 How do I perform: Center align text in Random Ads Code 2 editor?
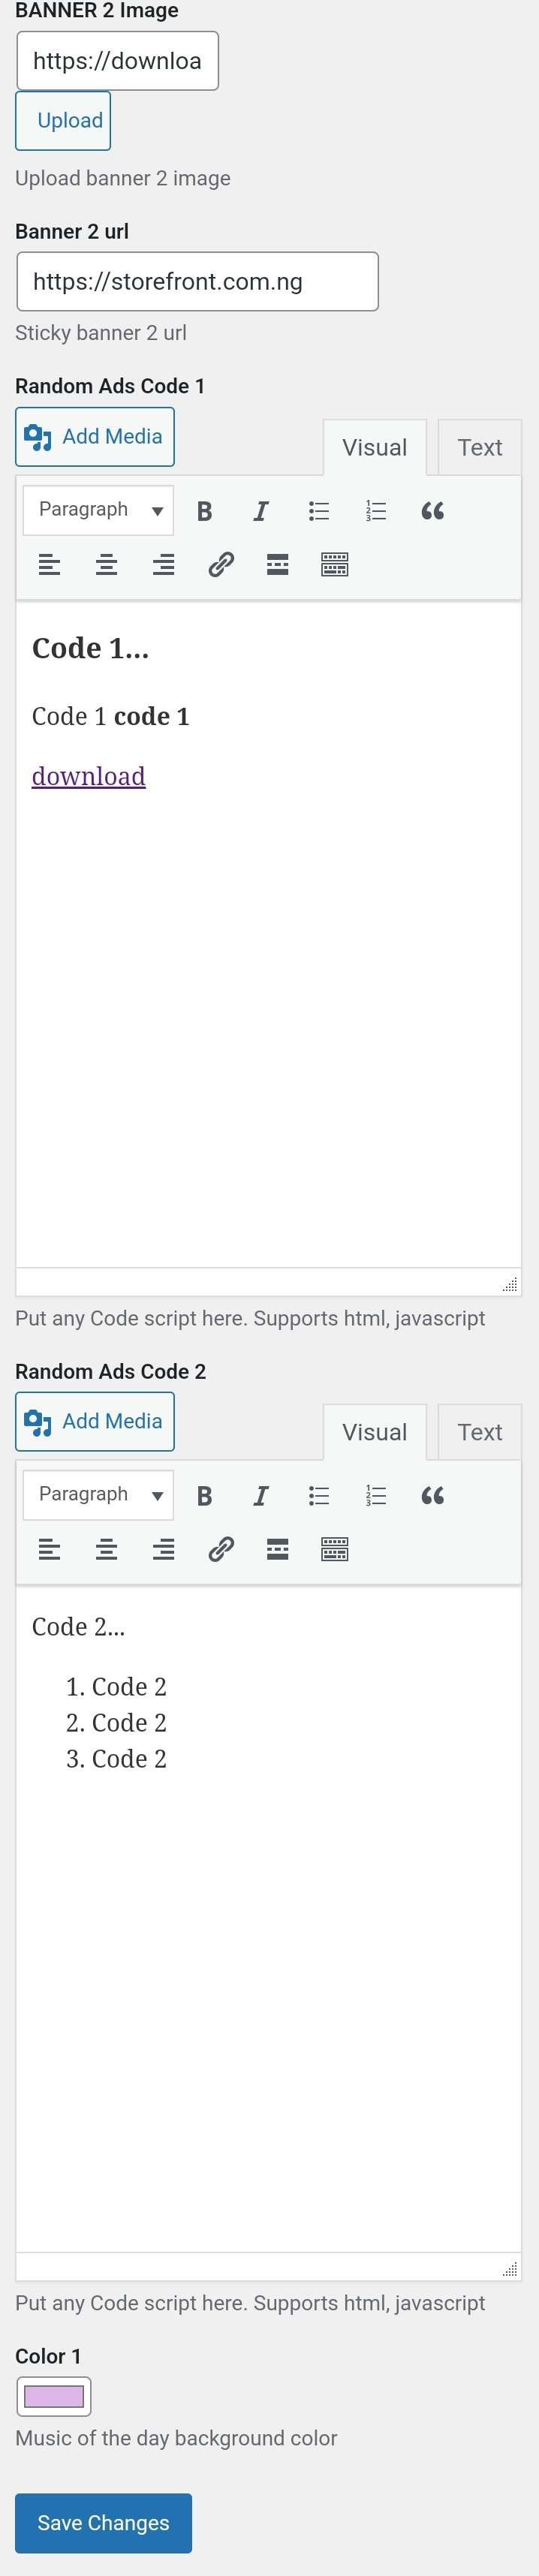tap(107, 1549)
